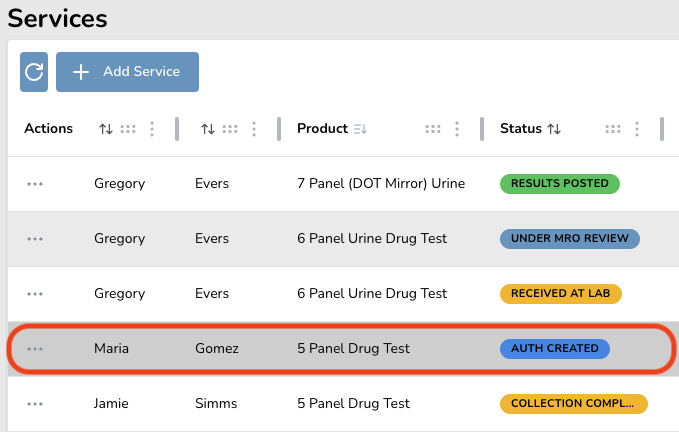Screen dimensions: 679x432
Task: Sort by the first name column
Action: [x=106, y=129]
